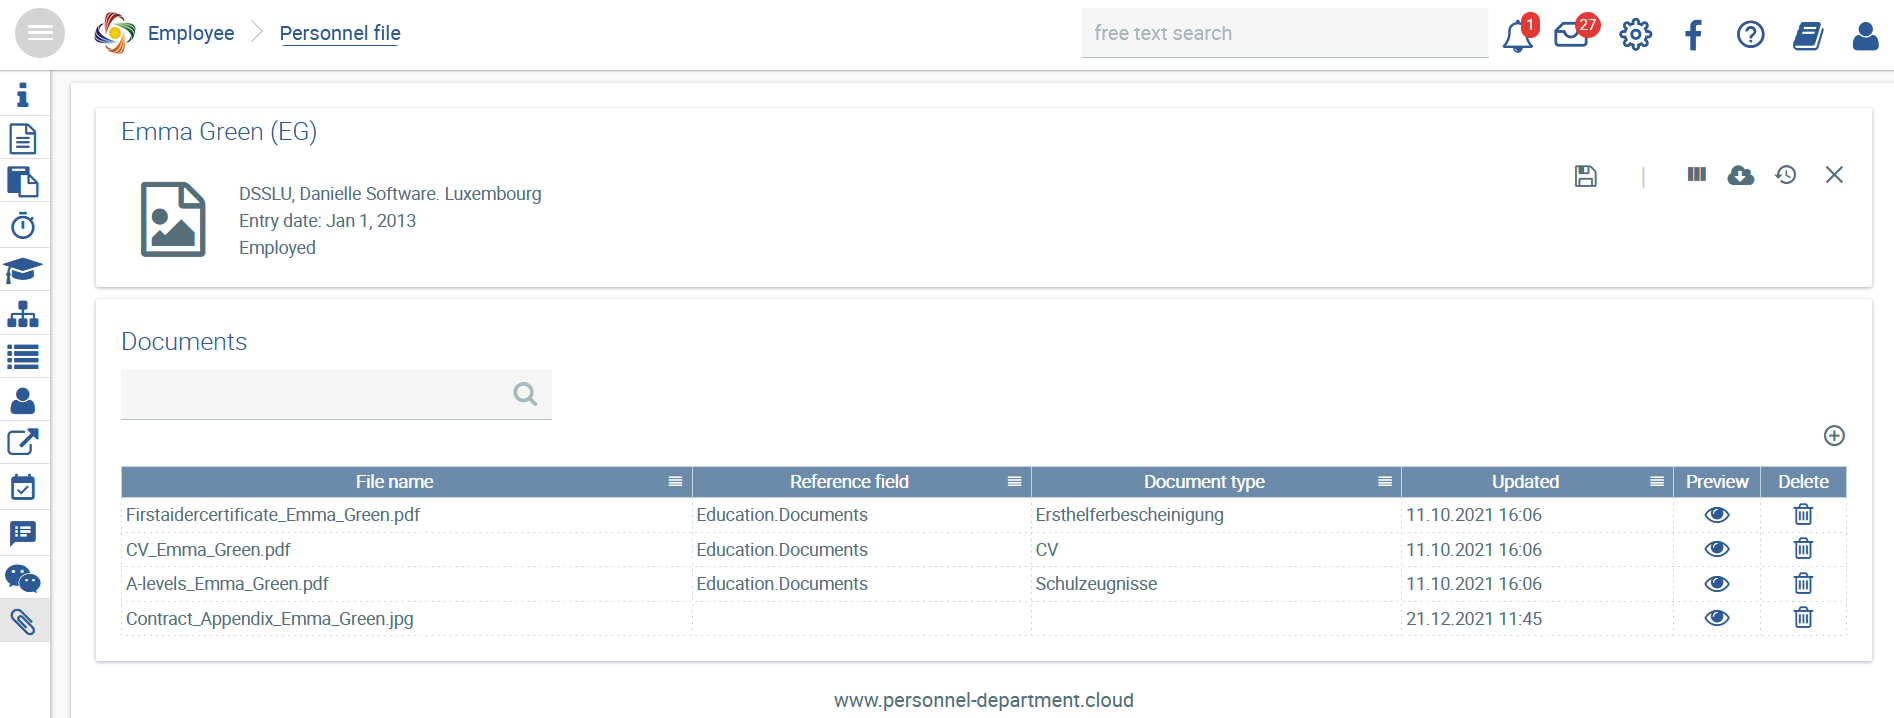Sort by Document type header
This screenshot has height=718, width=1894.
(1204, 482)
